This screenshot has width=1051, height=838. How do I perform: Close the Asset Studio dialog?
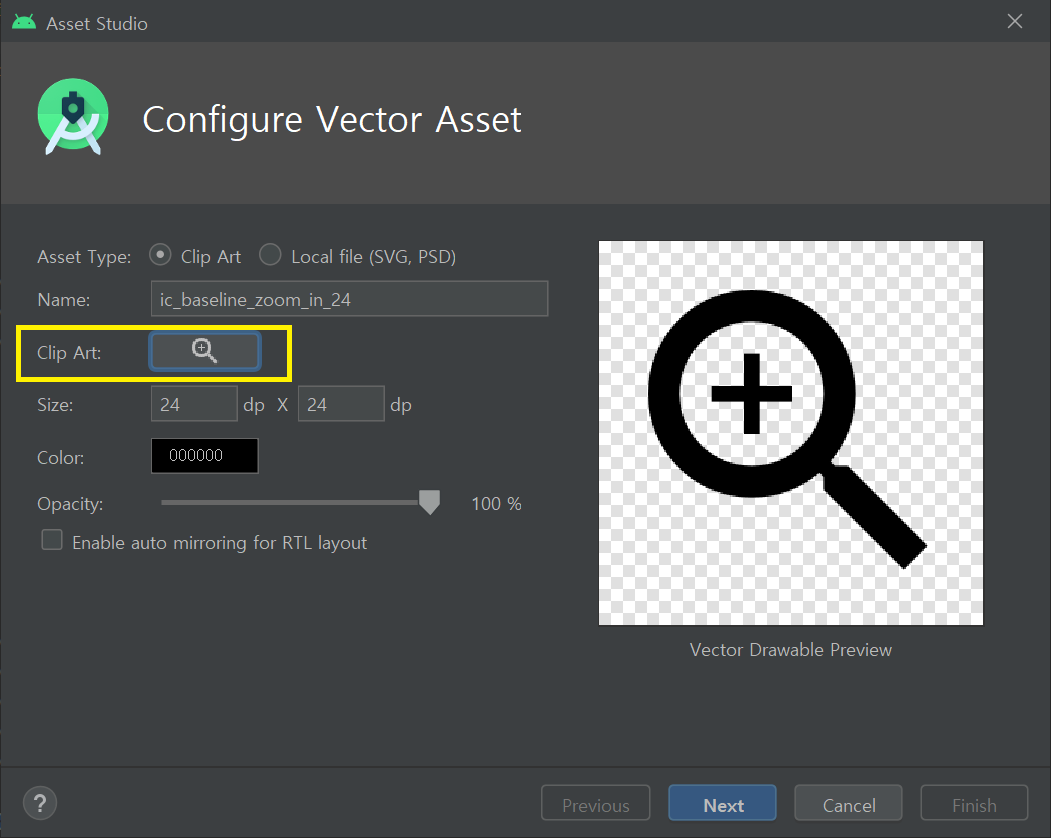(x=1015, y=22)
